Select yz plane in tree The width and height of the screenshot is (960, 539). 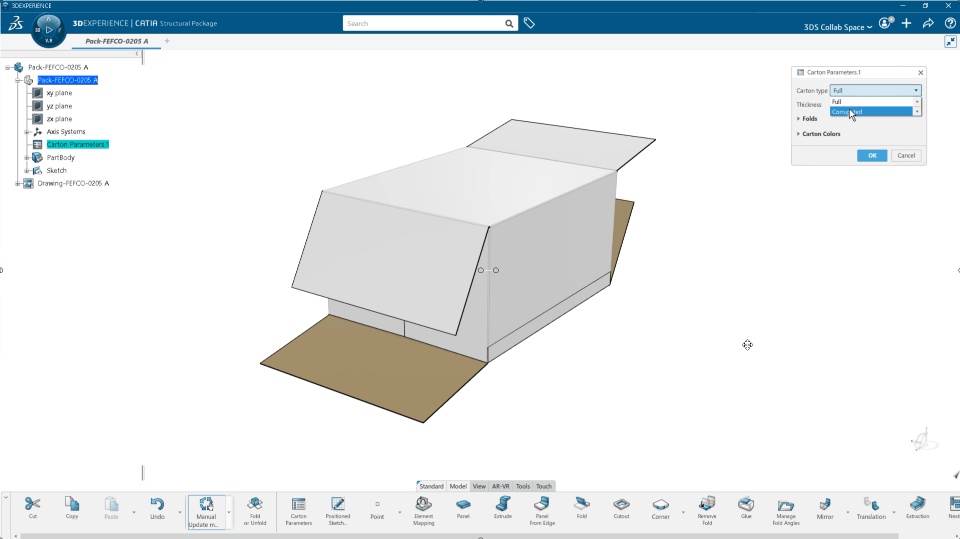point(59,106)
